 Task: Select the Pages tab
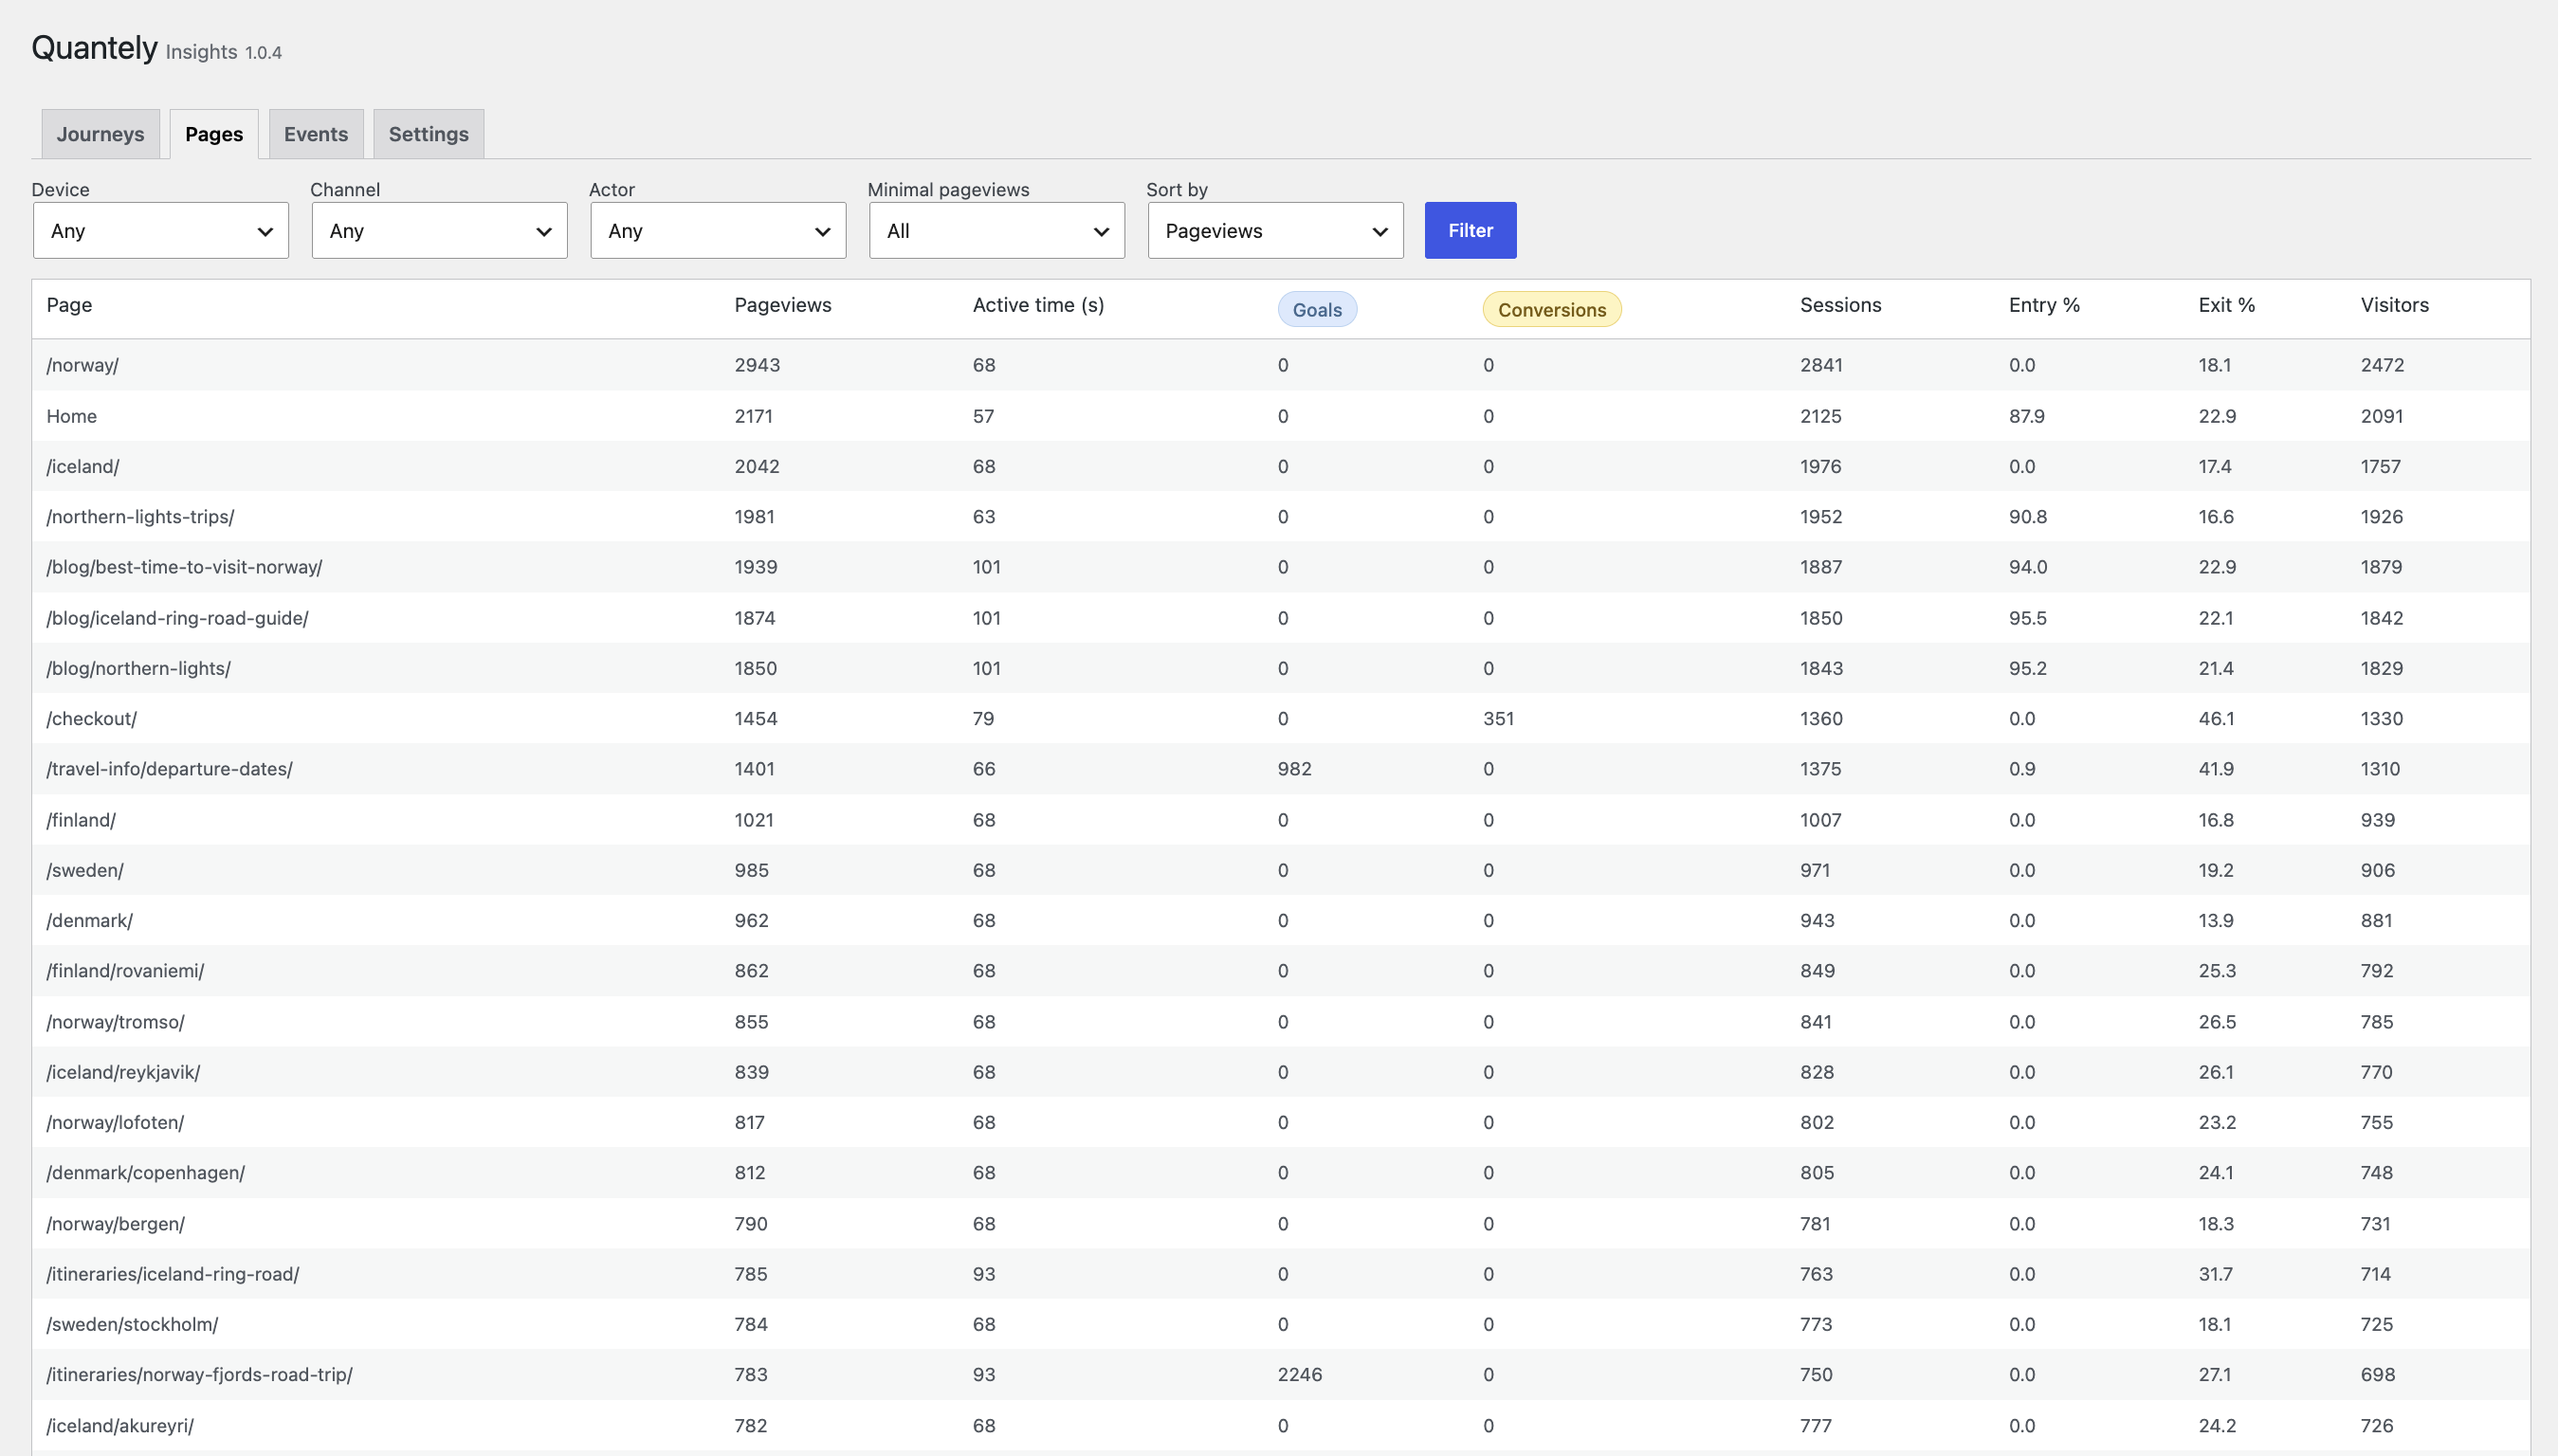coord(214,134)
